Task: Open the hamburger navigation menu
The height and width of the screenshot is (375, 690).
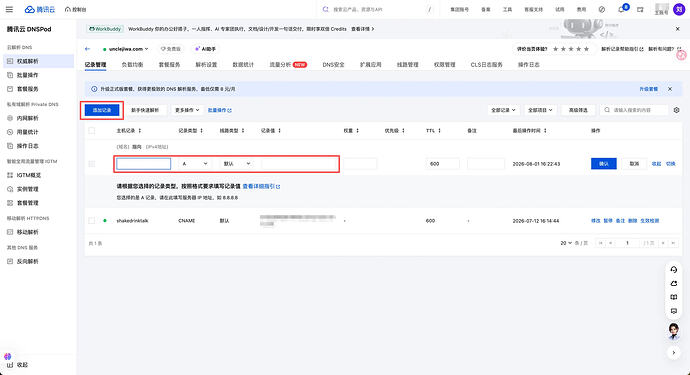Action: click(9, 9)
